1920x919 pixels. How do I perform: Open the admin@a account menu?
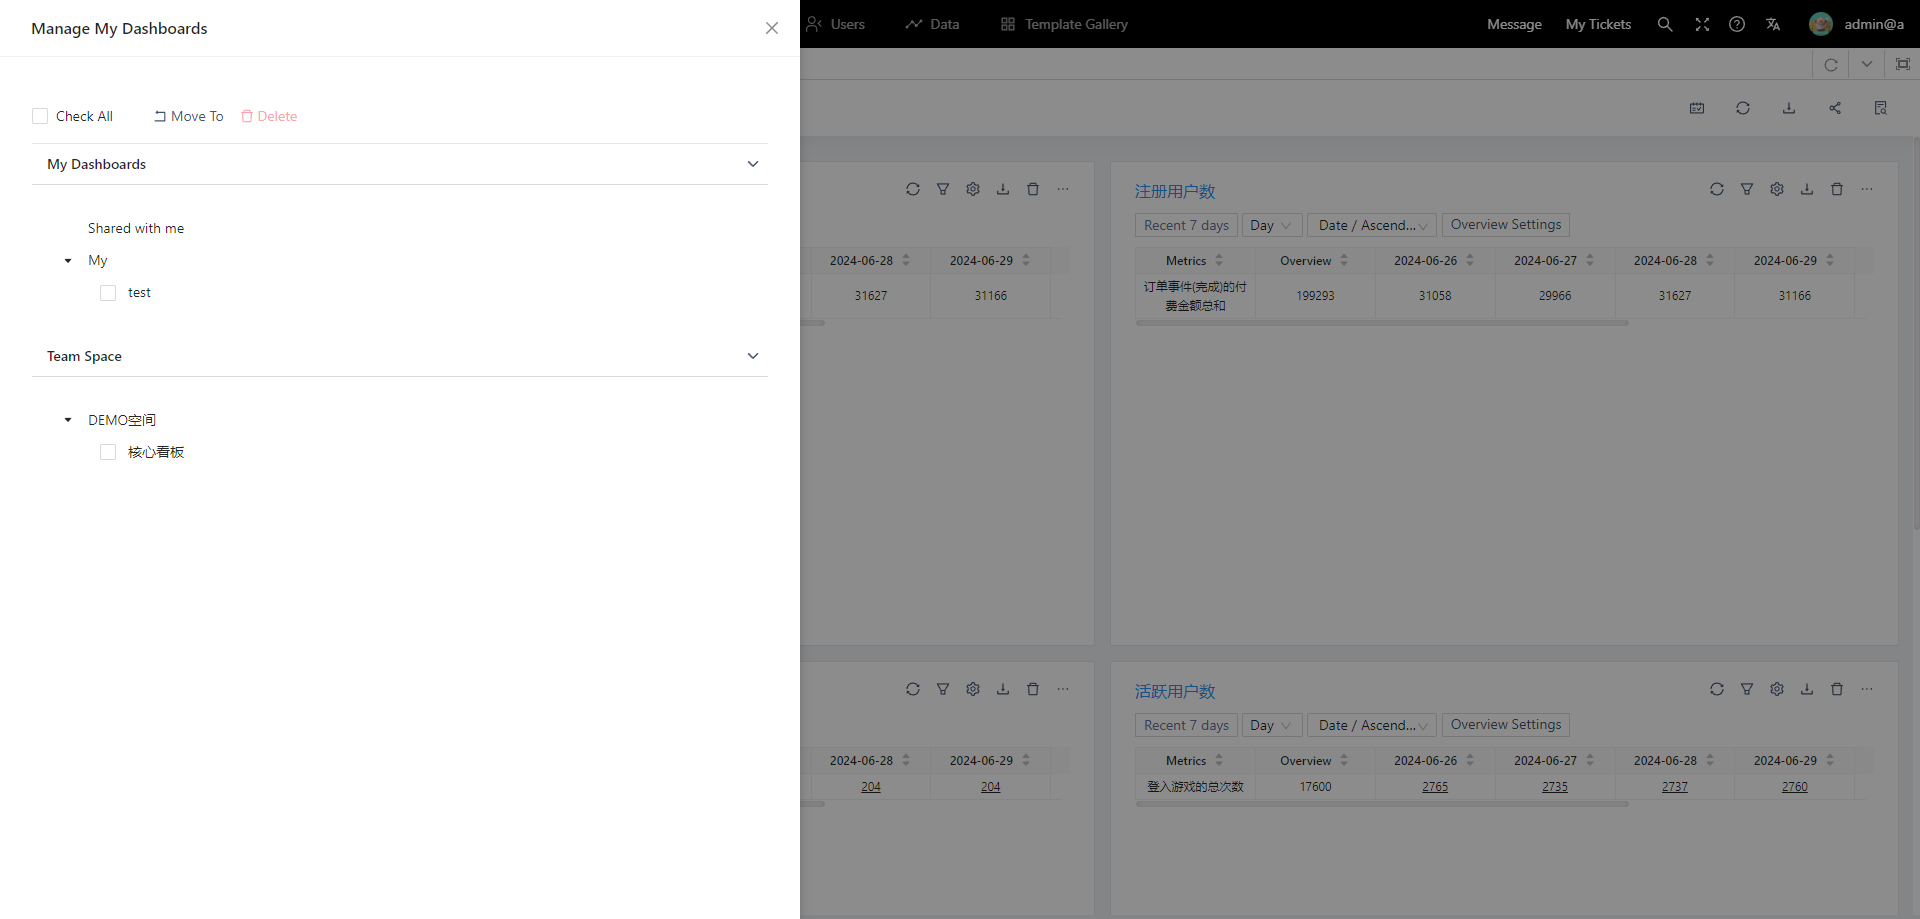[x=1856, y=24]
